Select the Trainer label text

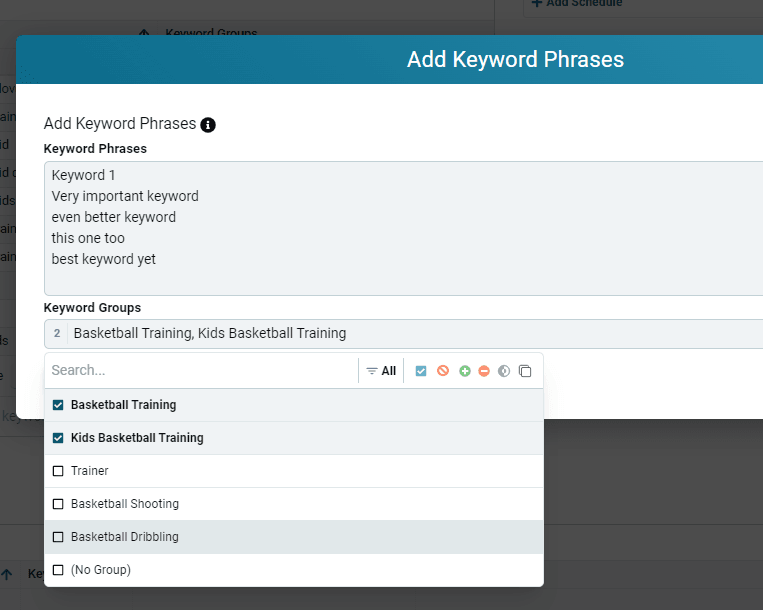pos(90,471)
